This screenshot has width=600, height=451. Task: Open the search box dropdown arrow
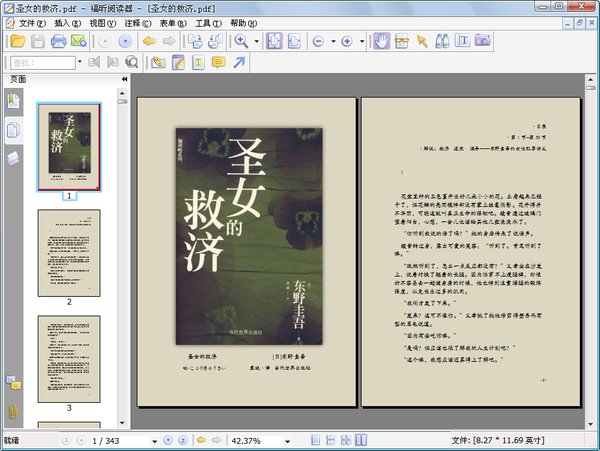[79, 63]
